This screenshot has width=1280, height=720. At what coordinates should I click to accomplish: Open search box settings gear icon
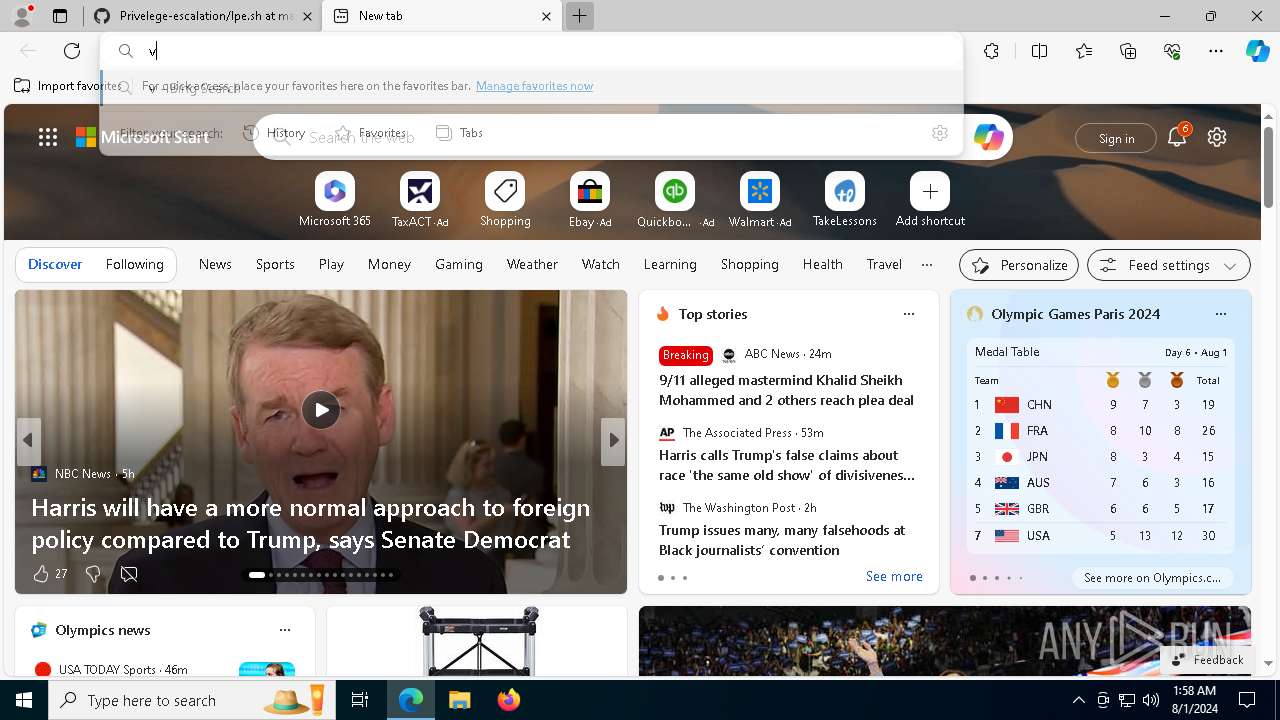[939, 133]
